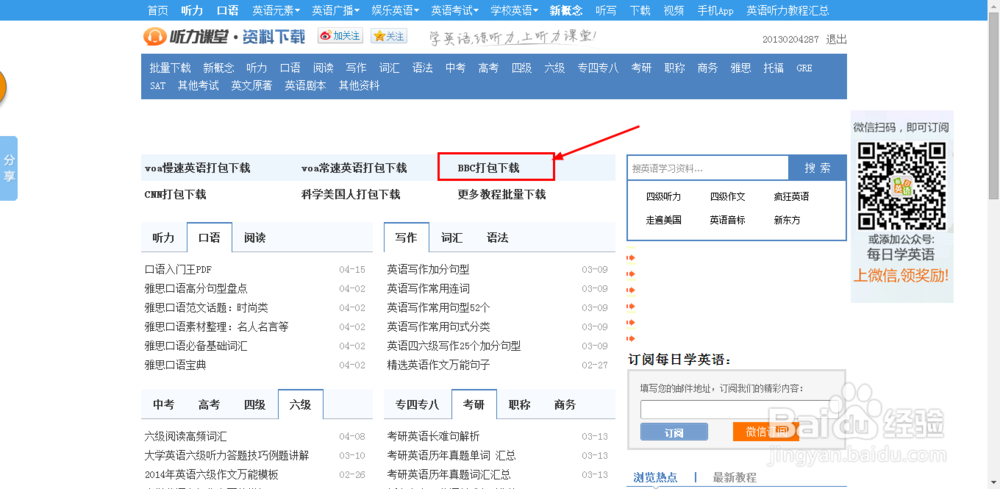Click 退出 to log out
The height and width of the screenshot is (489, 1000).
pos(837,39)
